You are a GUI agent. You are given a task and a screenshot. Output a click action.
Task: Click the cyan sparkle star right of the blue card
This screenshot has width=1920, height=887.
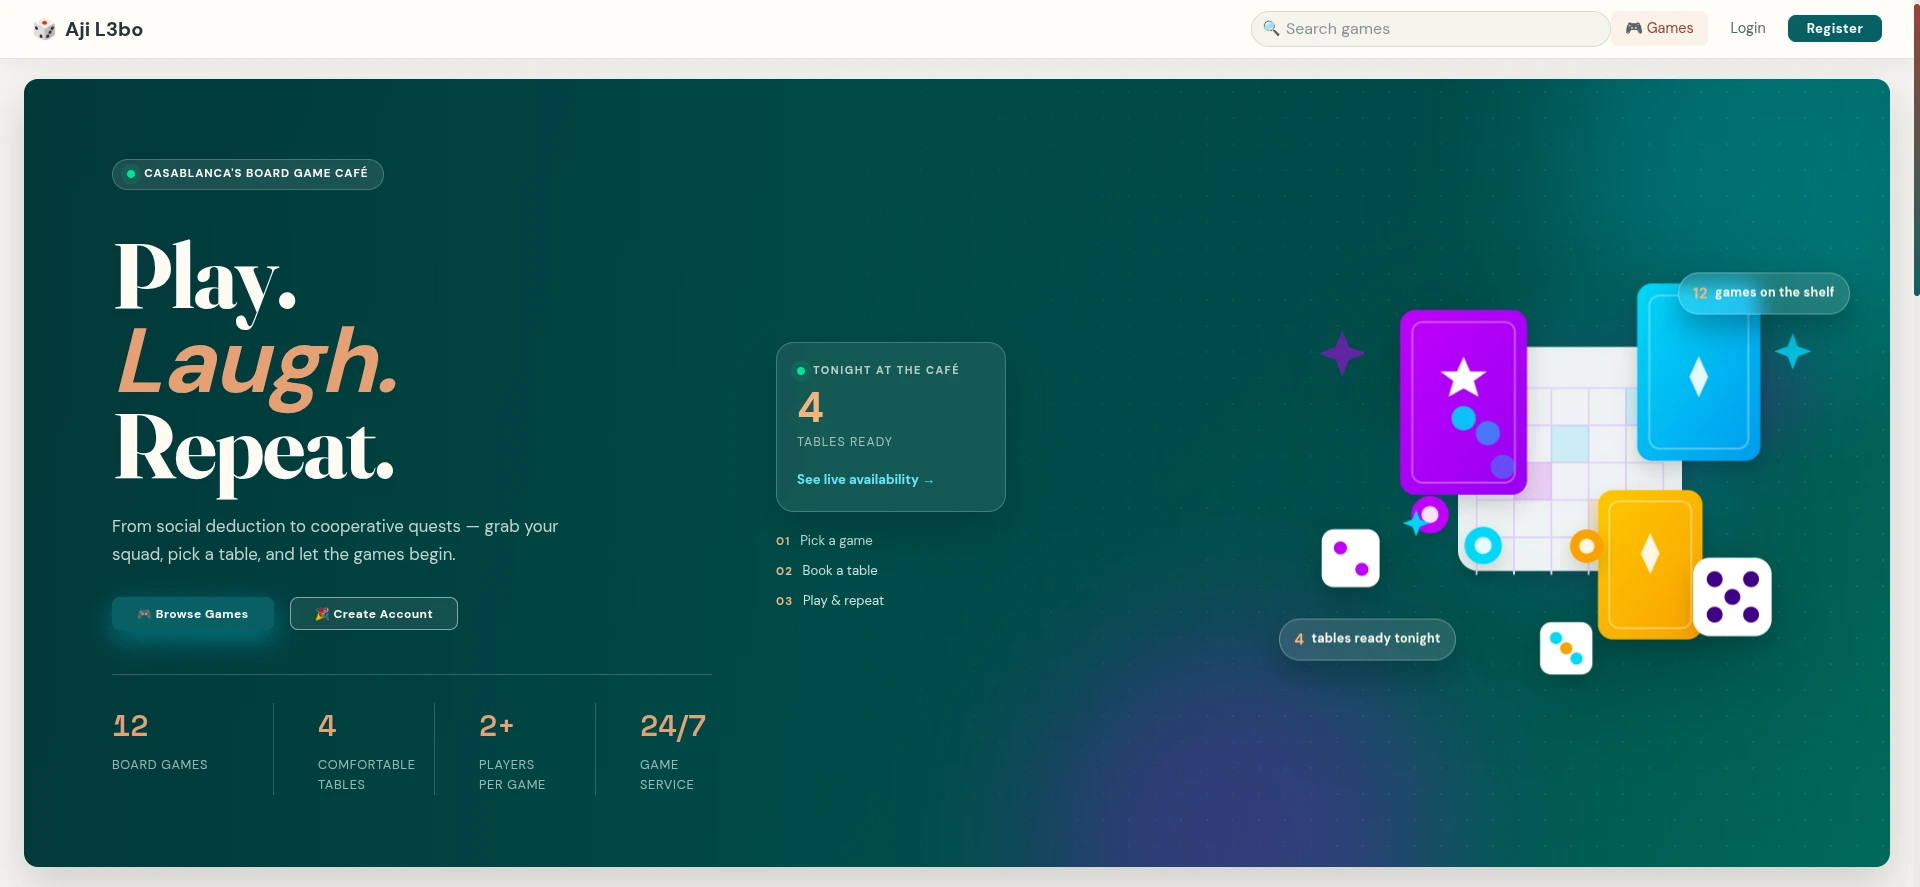(x=1792, y=352)
